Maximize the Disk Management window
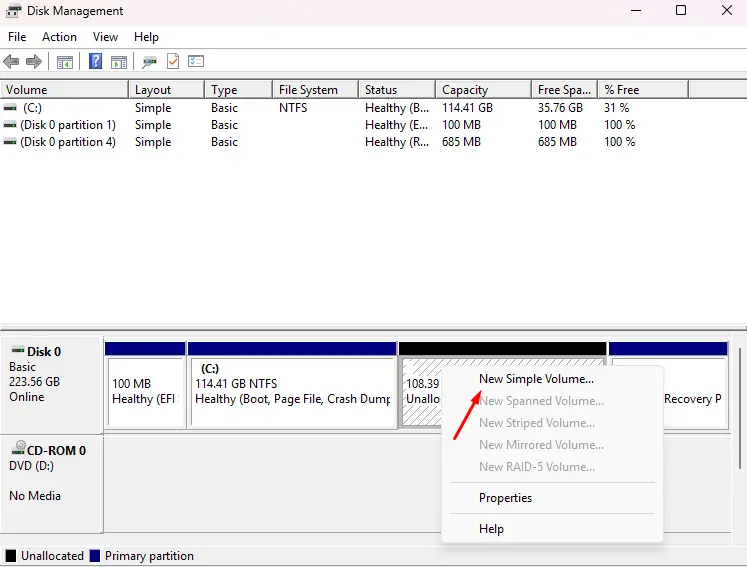The height and width of the screenshot is (567, 747). click(681, 10)
